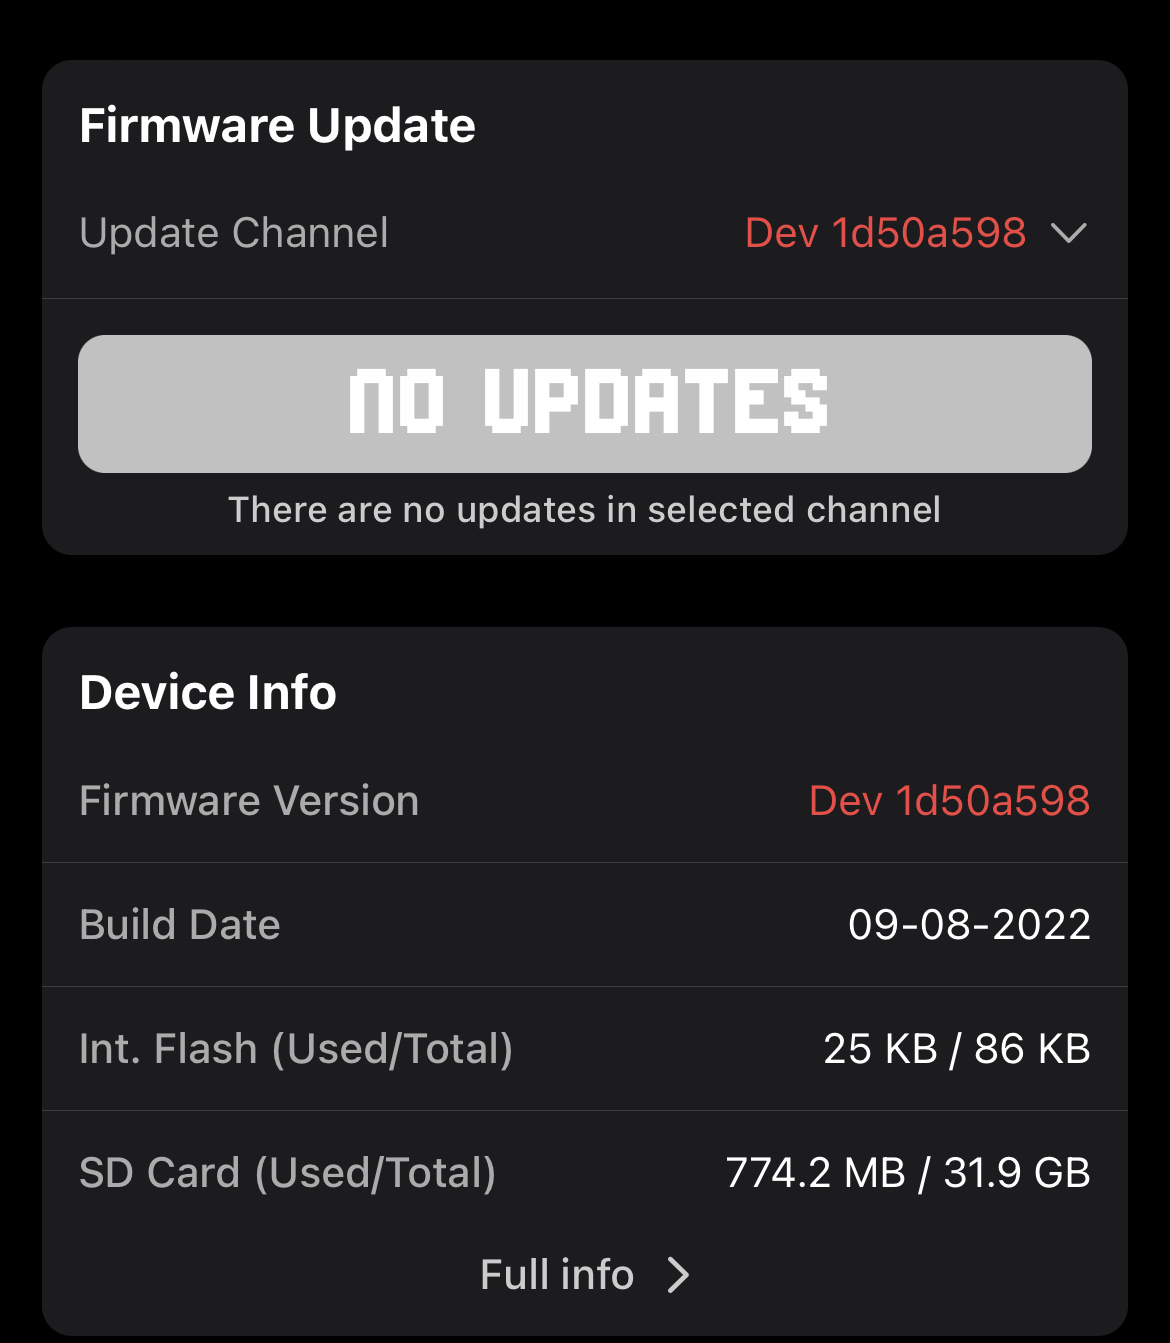Tap the red firmware version Dev 1d50a598
The height and width of the screenshot is (1343, 1170).
(950, 799)
